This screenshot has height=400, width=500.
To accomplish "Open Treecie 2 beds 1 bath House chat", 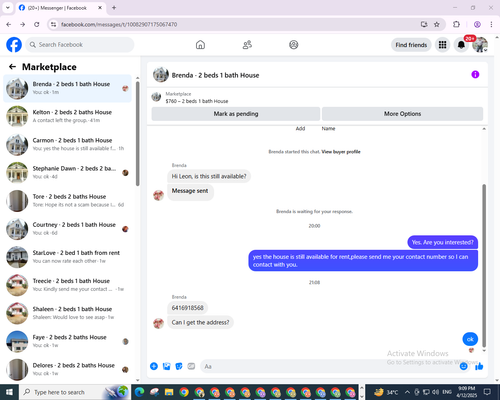I will [68, 285].
